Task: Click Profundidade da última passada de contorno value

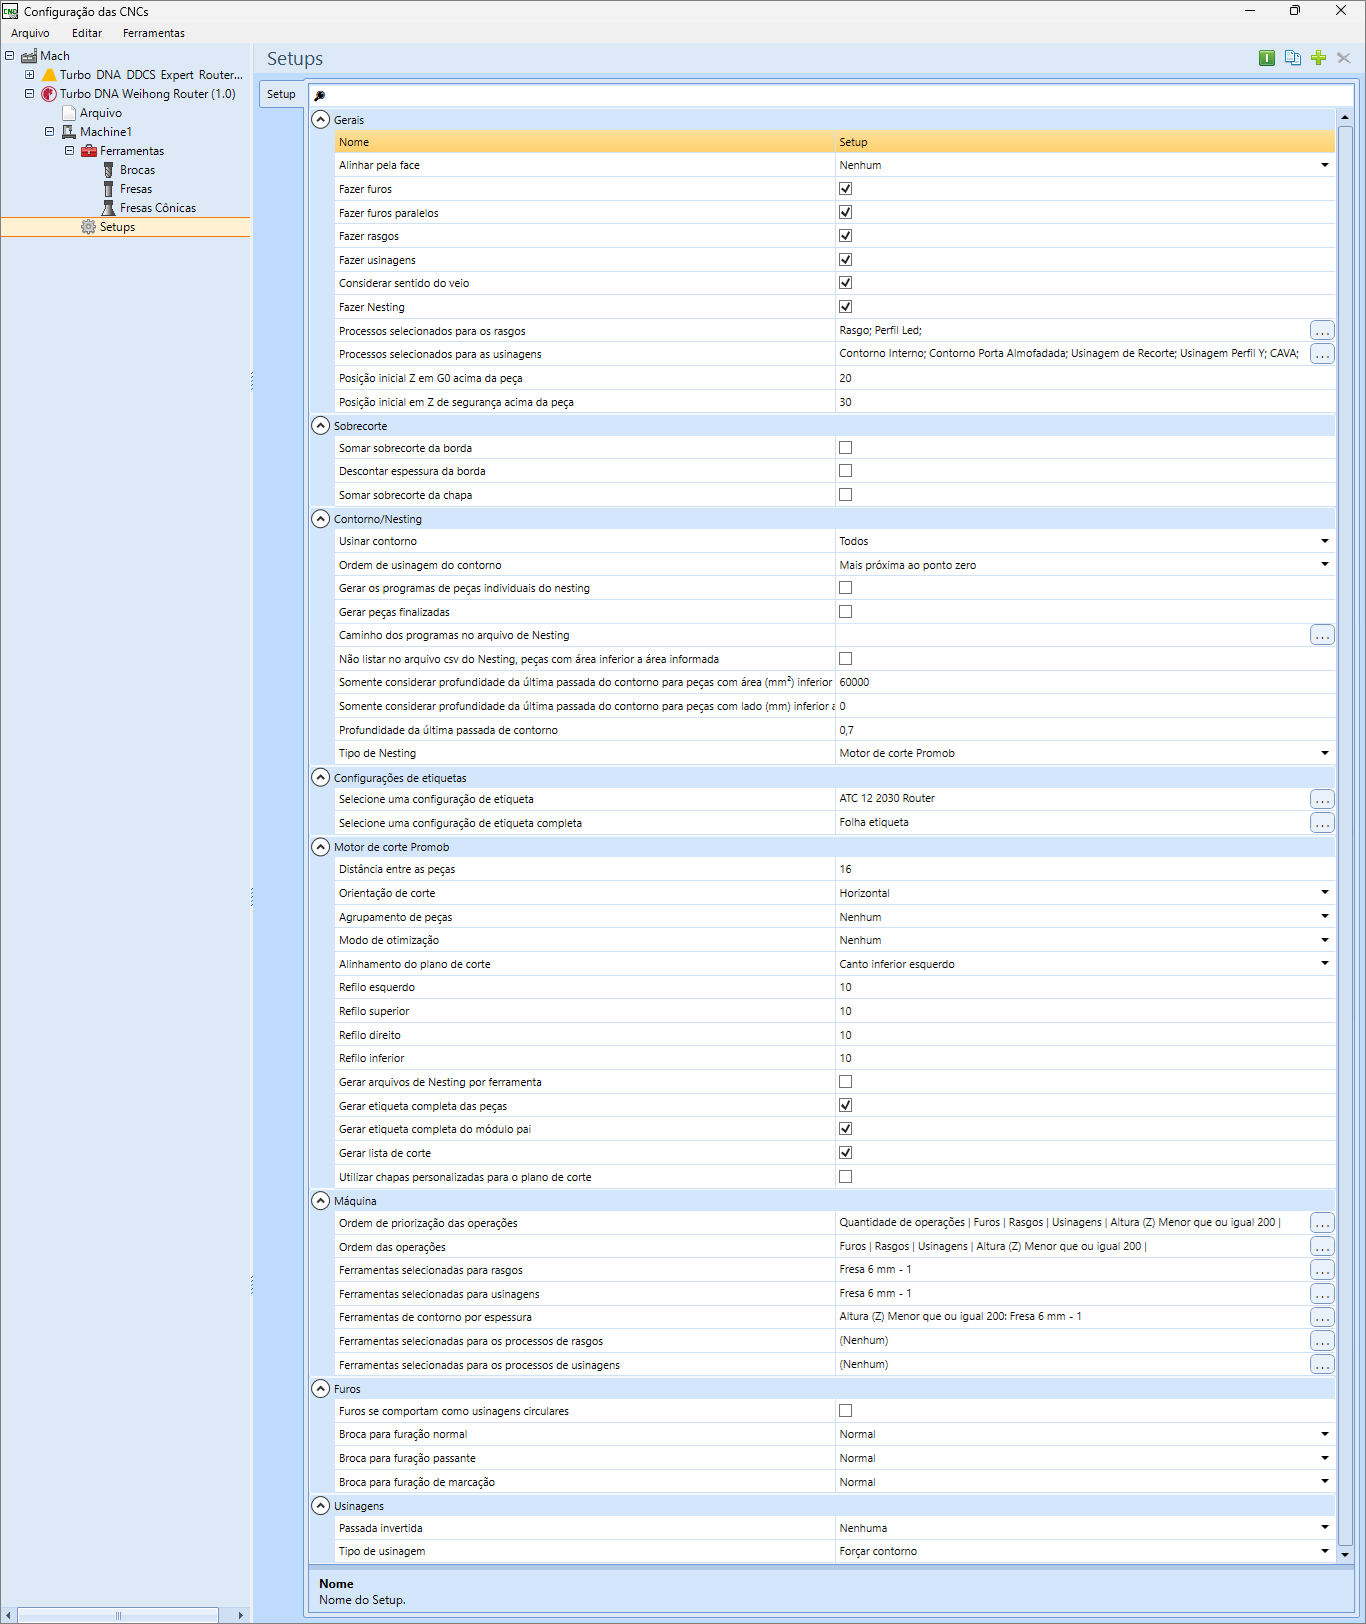Action: 1085,730
